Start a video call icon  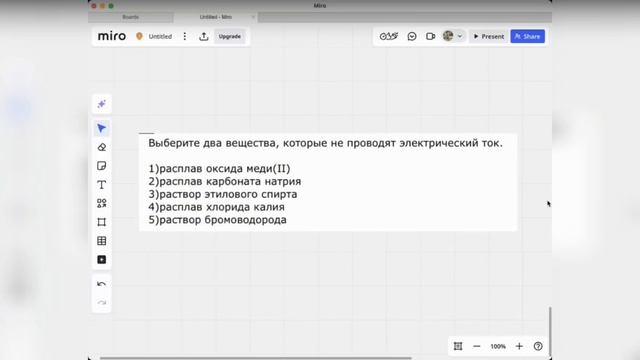click(x=430, y=36)
